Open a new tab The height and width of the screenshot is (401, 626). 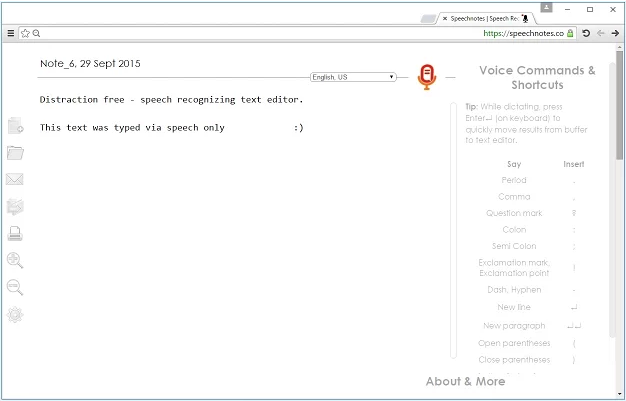click(428, 19)
